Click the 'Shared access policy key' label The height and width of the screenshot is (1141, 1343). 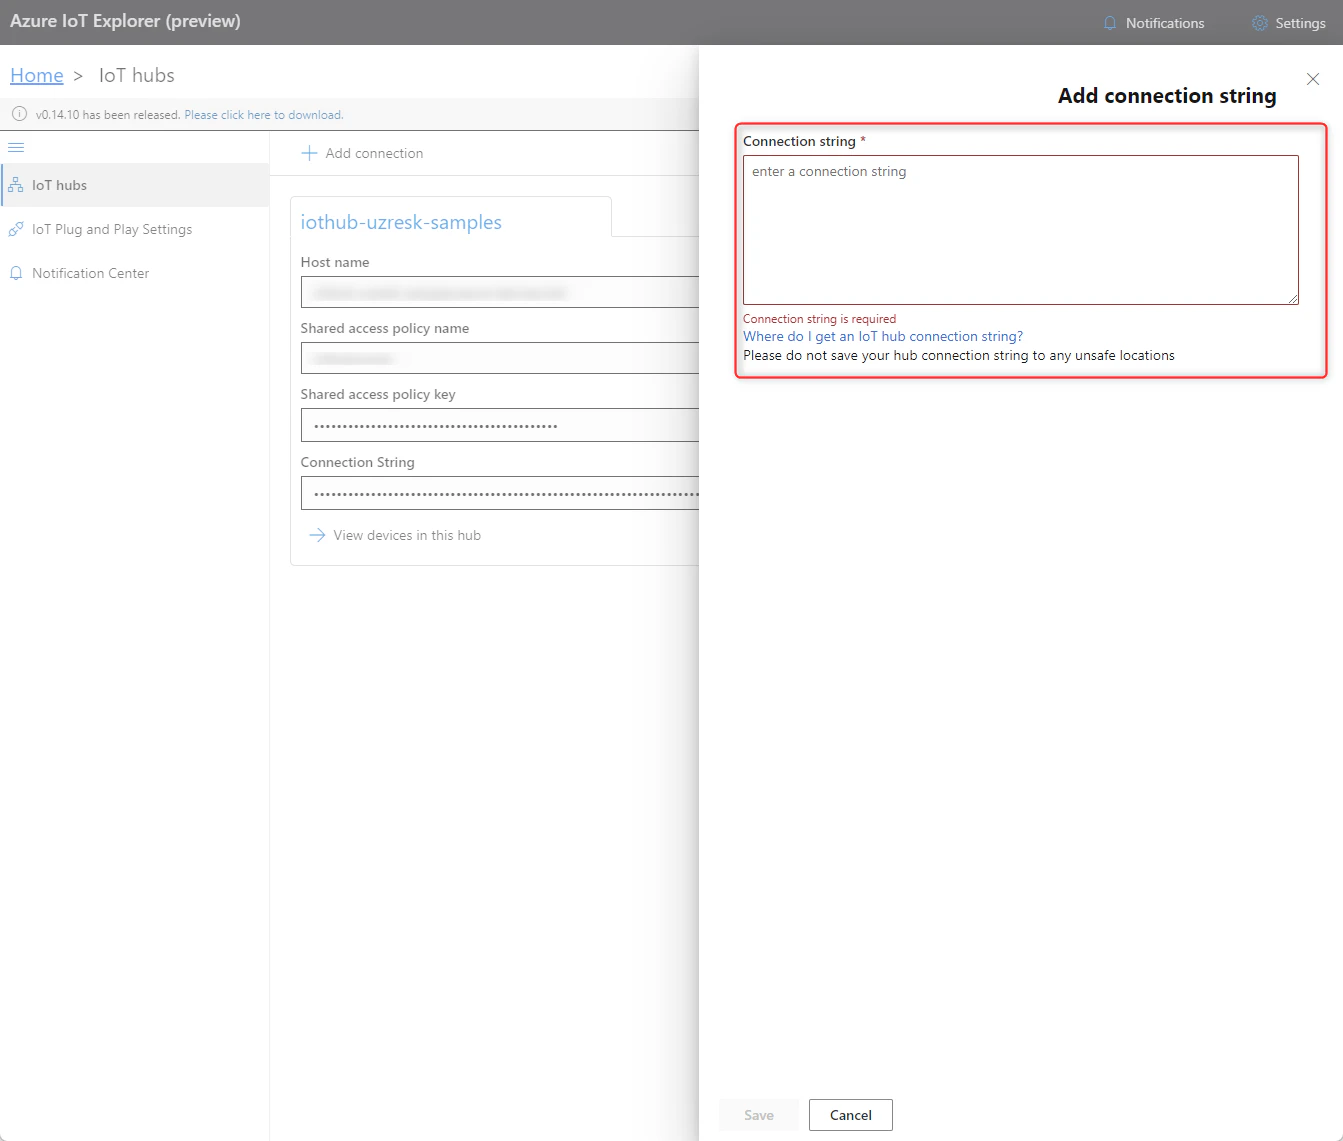pyautogui.click(x=378, y=394)
